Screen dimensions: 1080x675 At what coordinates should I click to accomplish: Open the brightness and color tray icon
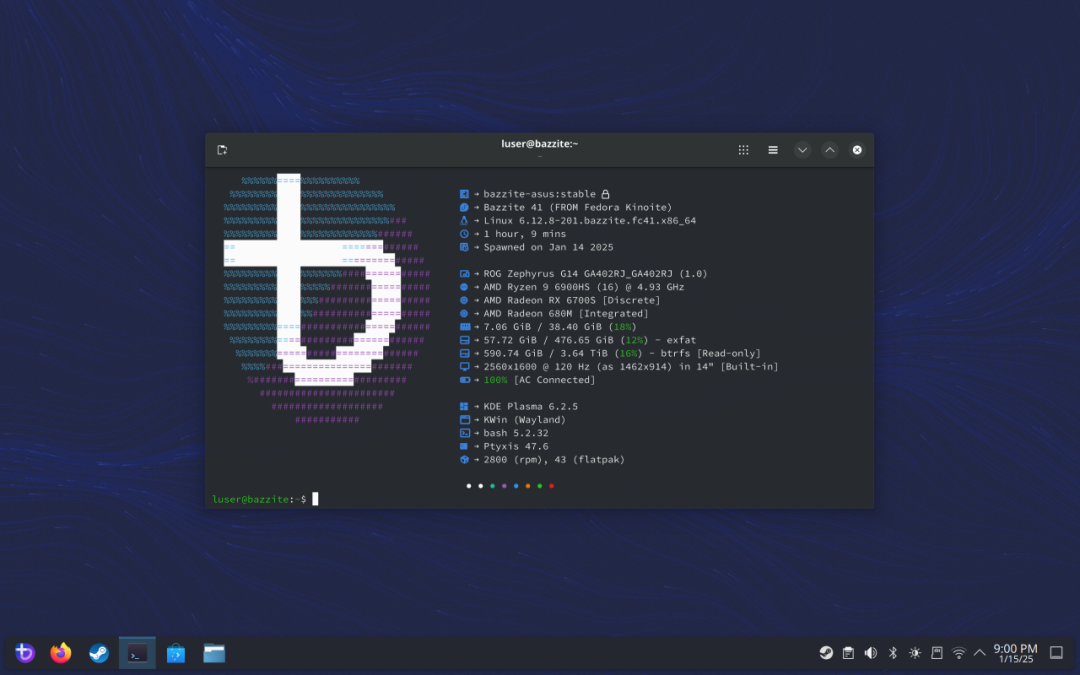pos(915,653)
